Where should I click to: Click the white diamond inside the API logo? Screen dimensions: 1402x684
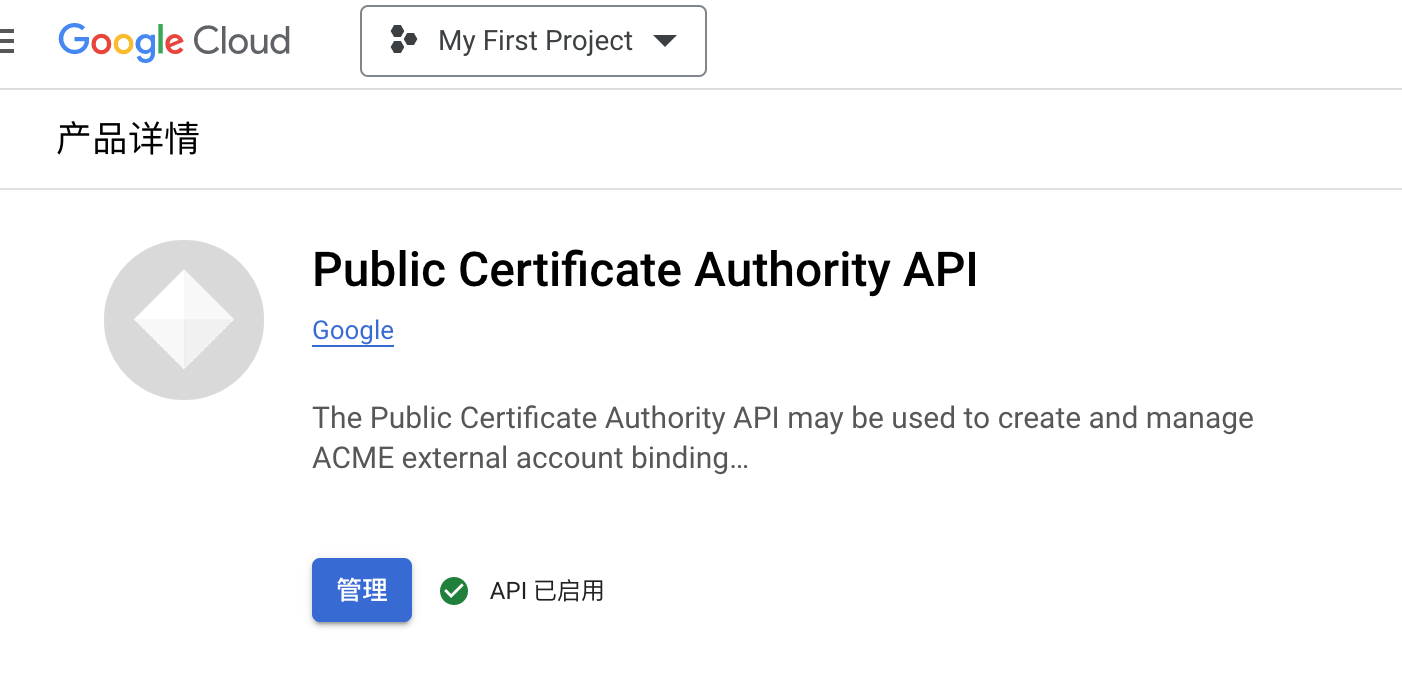click(x=184, y=320)
